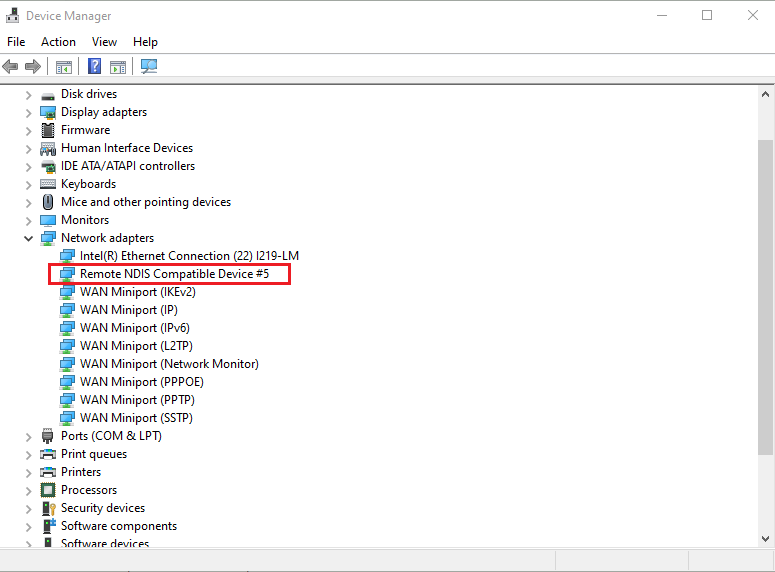The image size is (775, 572).
Task: Expand the Ports (COM & LPT) node
Action: point(28,437)
